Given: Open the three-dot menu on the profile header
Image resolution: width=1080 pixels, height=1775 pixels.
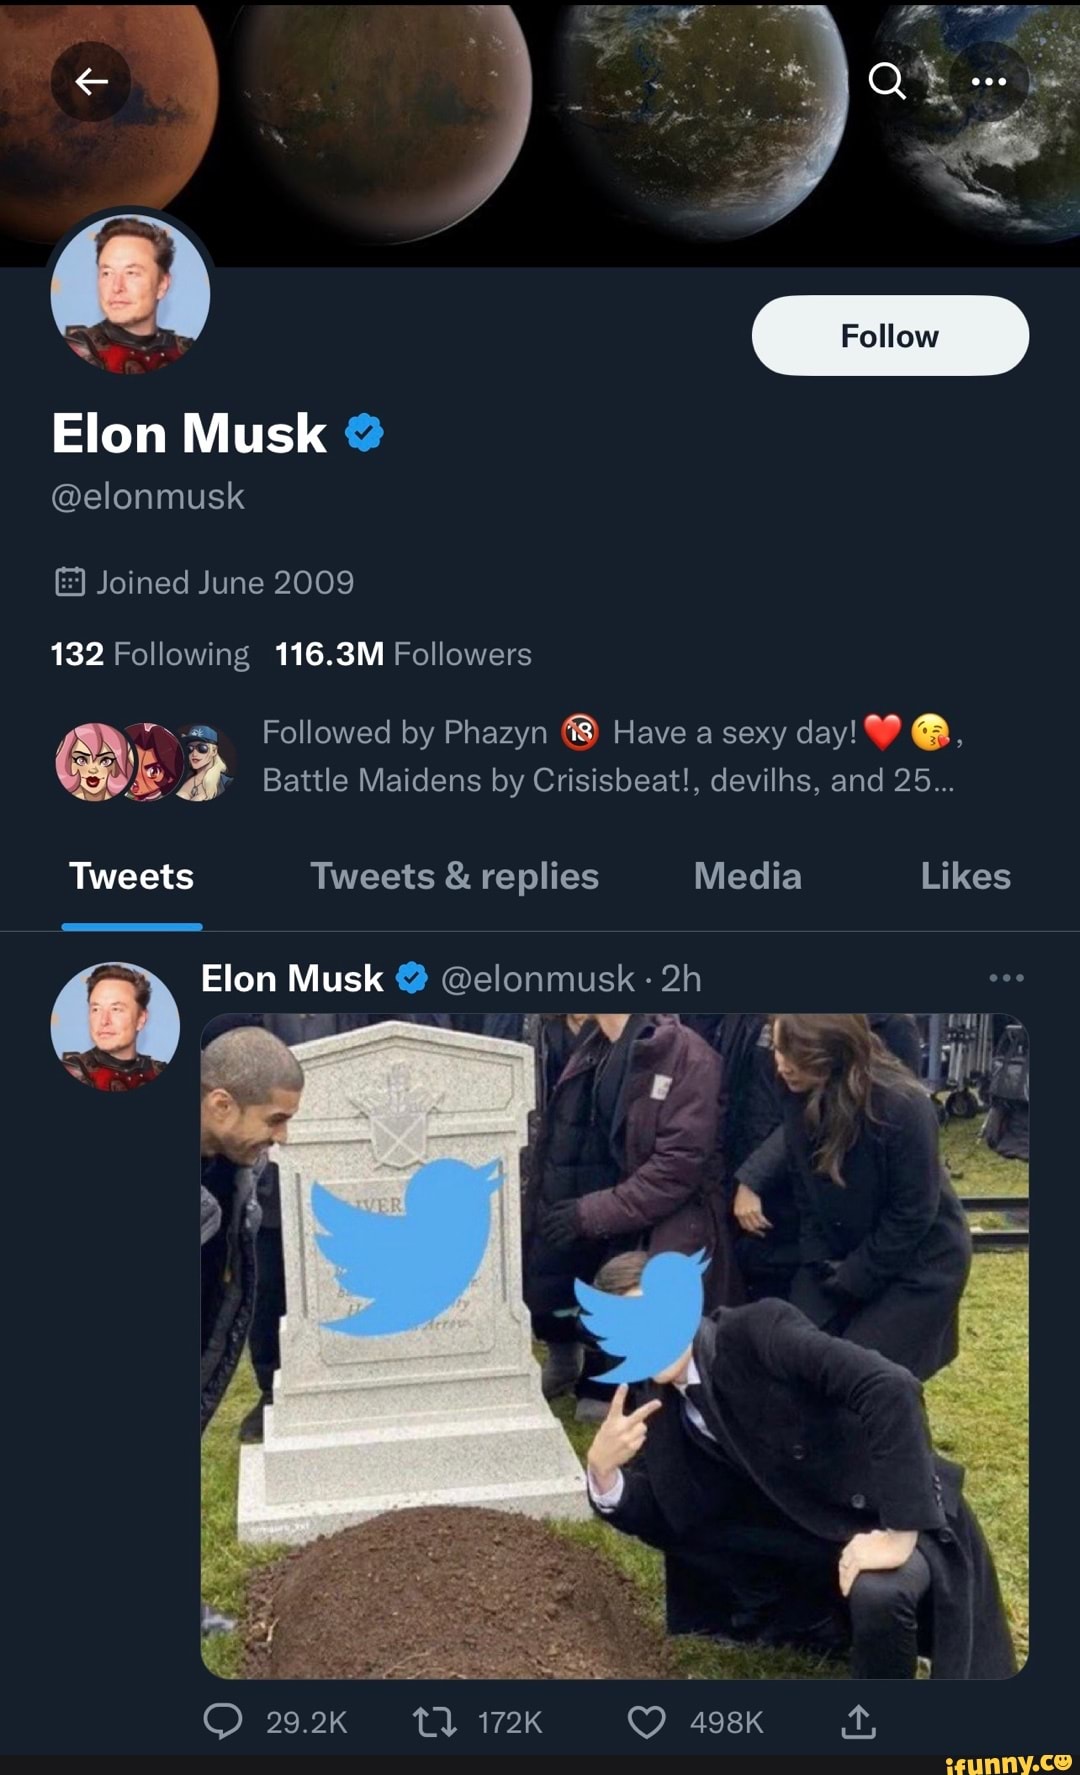Looking at the screenshot, I should tap(988, 82).
